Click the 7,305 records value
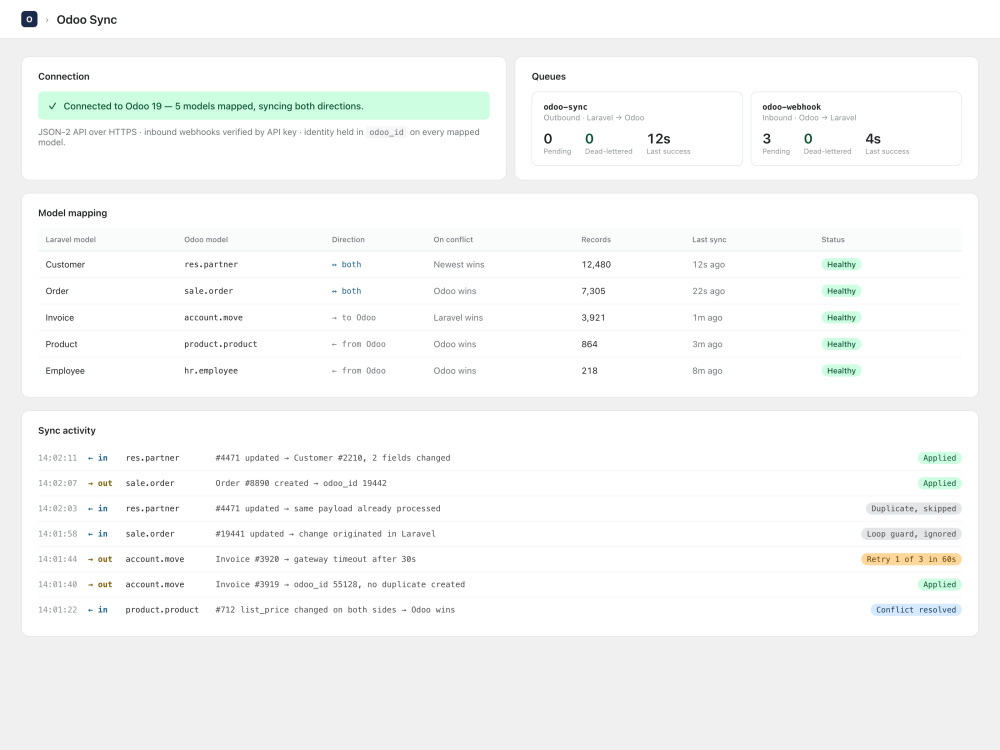 593,291
